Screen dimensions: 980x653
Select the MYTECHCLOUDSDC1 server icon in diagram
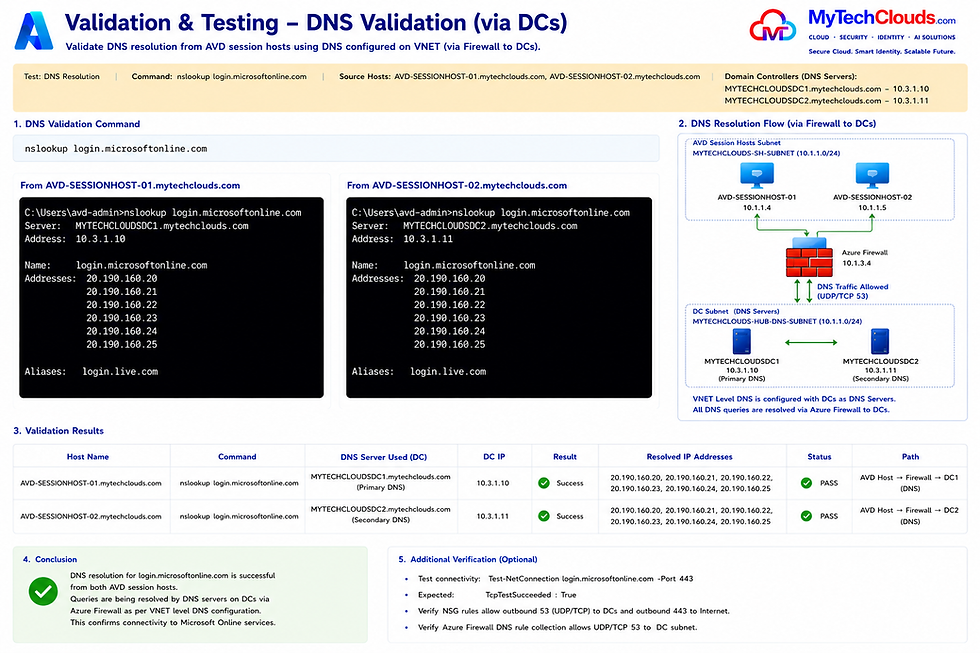[x=742, y=342]
